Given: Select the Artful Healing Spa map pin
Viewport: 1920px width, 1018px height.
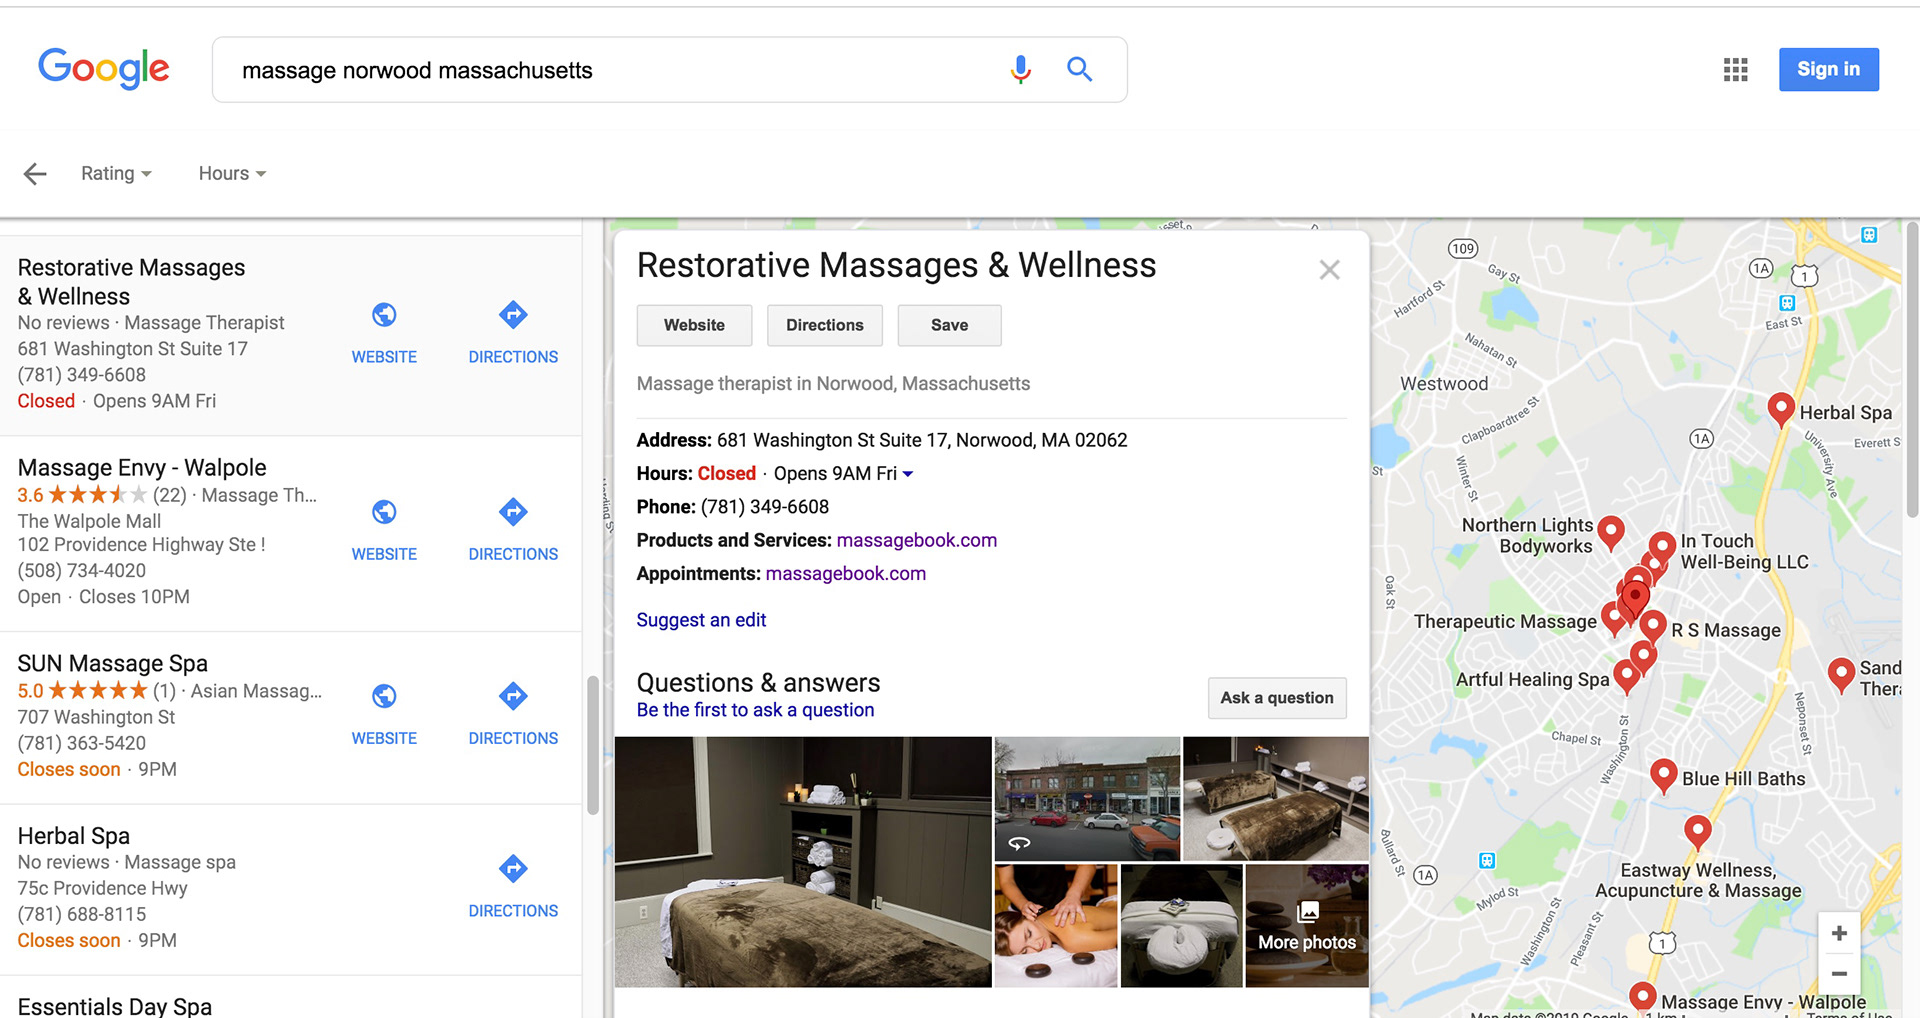Looking at the screenshot, I should (1627, 677).
